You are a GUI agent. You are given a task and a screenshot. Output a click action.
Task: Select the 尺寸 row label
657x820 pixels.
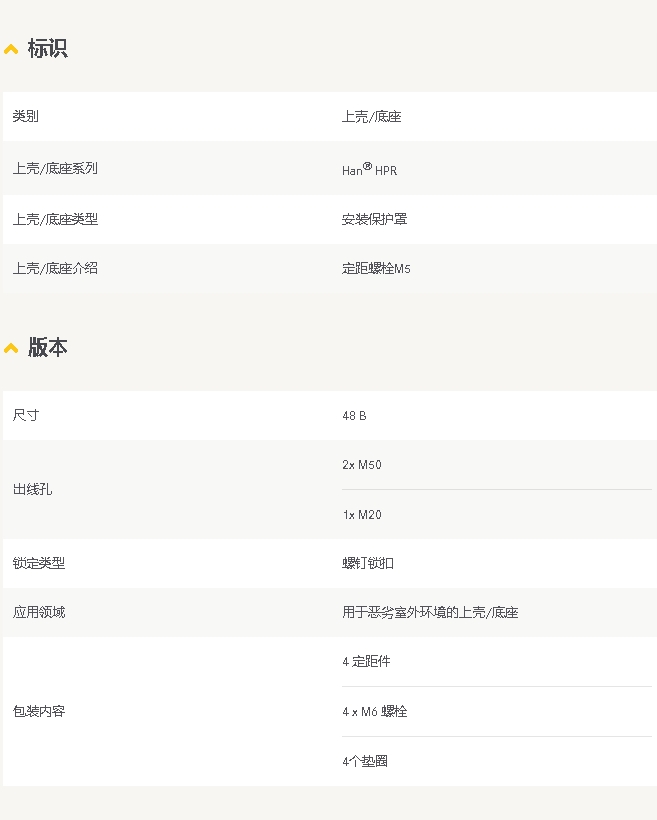click(x=26, y=415)
